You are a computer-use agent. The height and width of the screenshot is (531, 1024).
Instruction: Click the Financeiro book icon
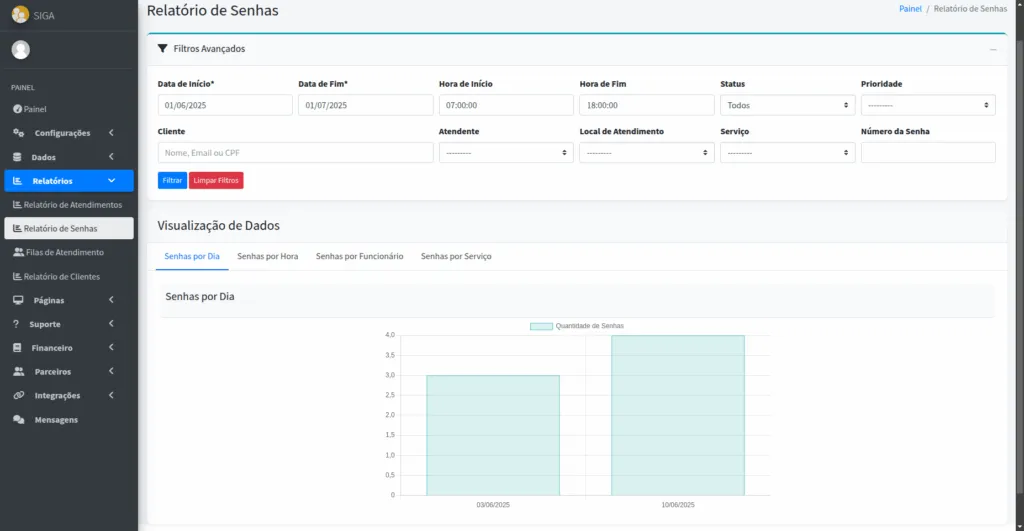point(17,348)
